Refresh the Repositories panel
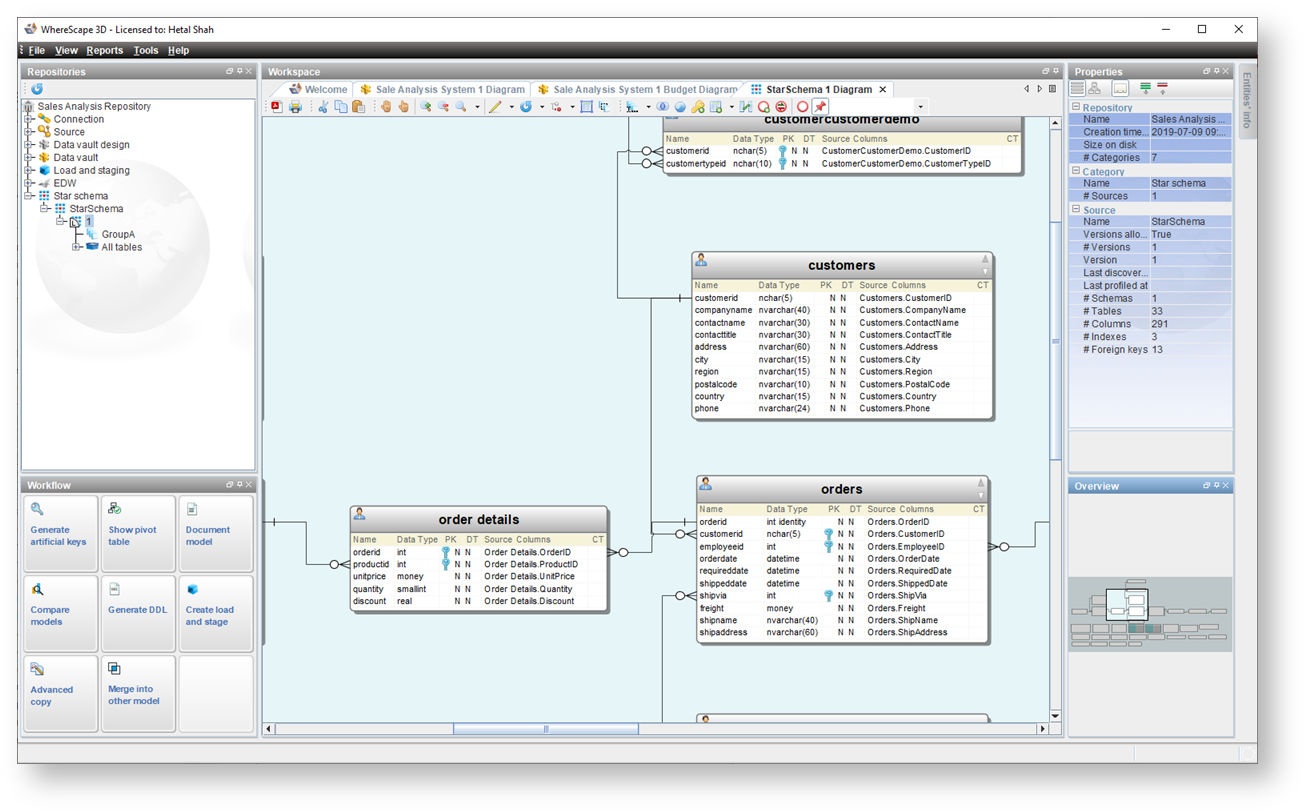This screenshot has height=812, width=1306. pyautogui.click(x=37, y=89)
